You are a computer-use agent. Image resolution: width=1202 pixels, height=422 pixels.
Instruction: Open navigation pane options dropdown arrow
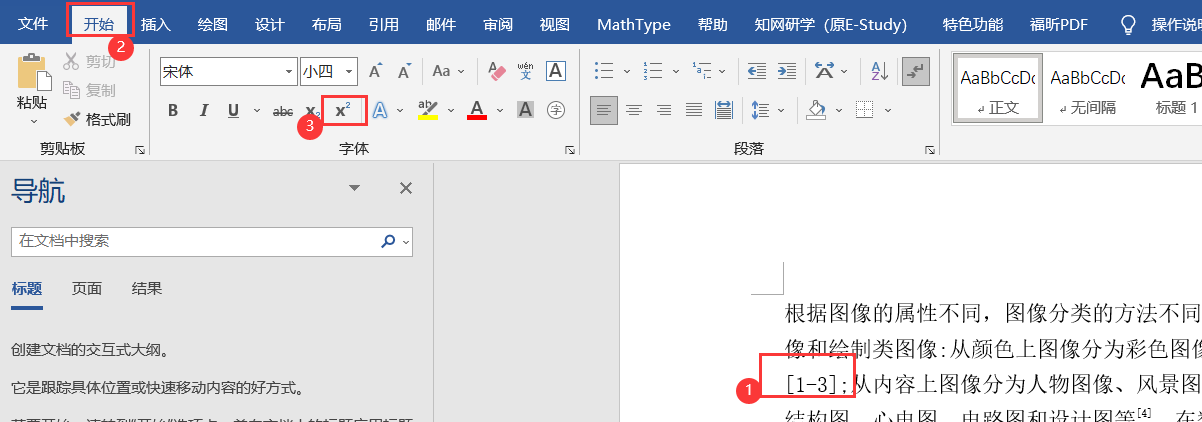[x=354, y=188]
